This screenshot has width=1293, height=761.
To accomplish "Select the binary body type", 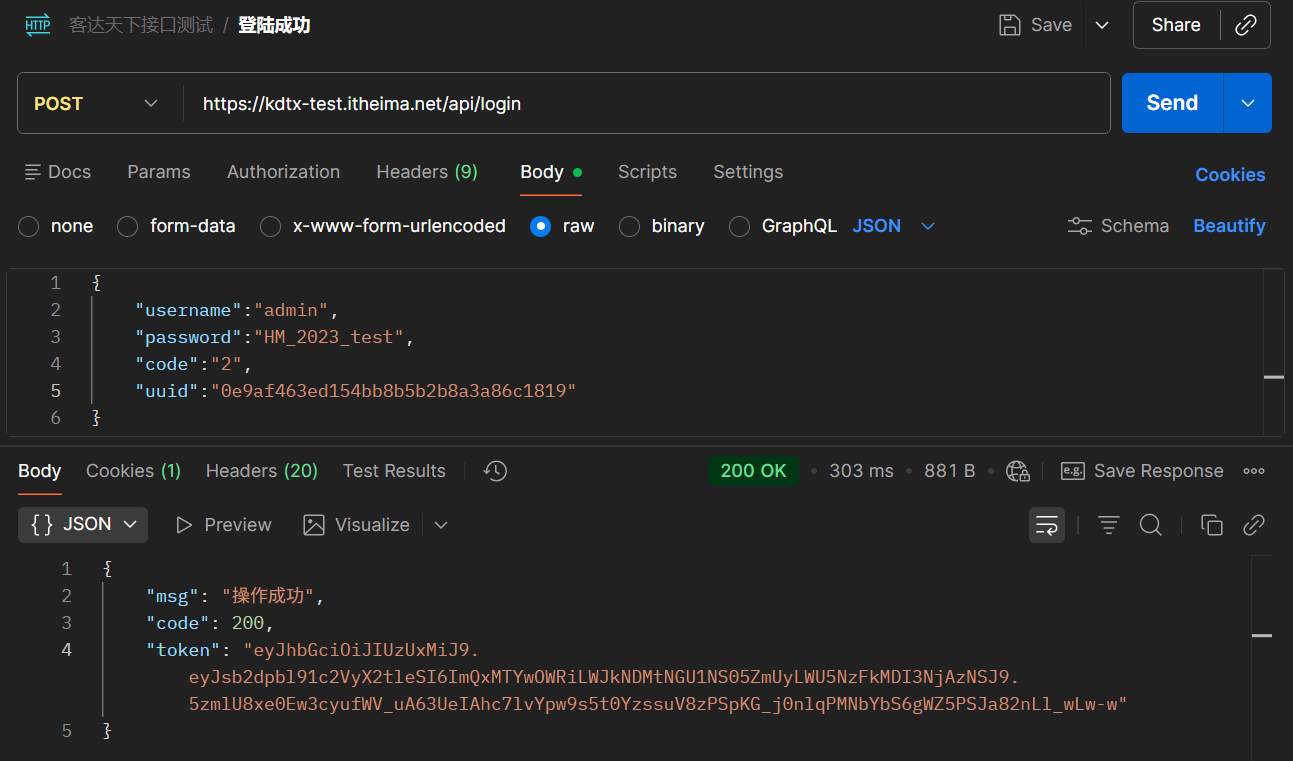I will 629,227.
